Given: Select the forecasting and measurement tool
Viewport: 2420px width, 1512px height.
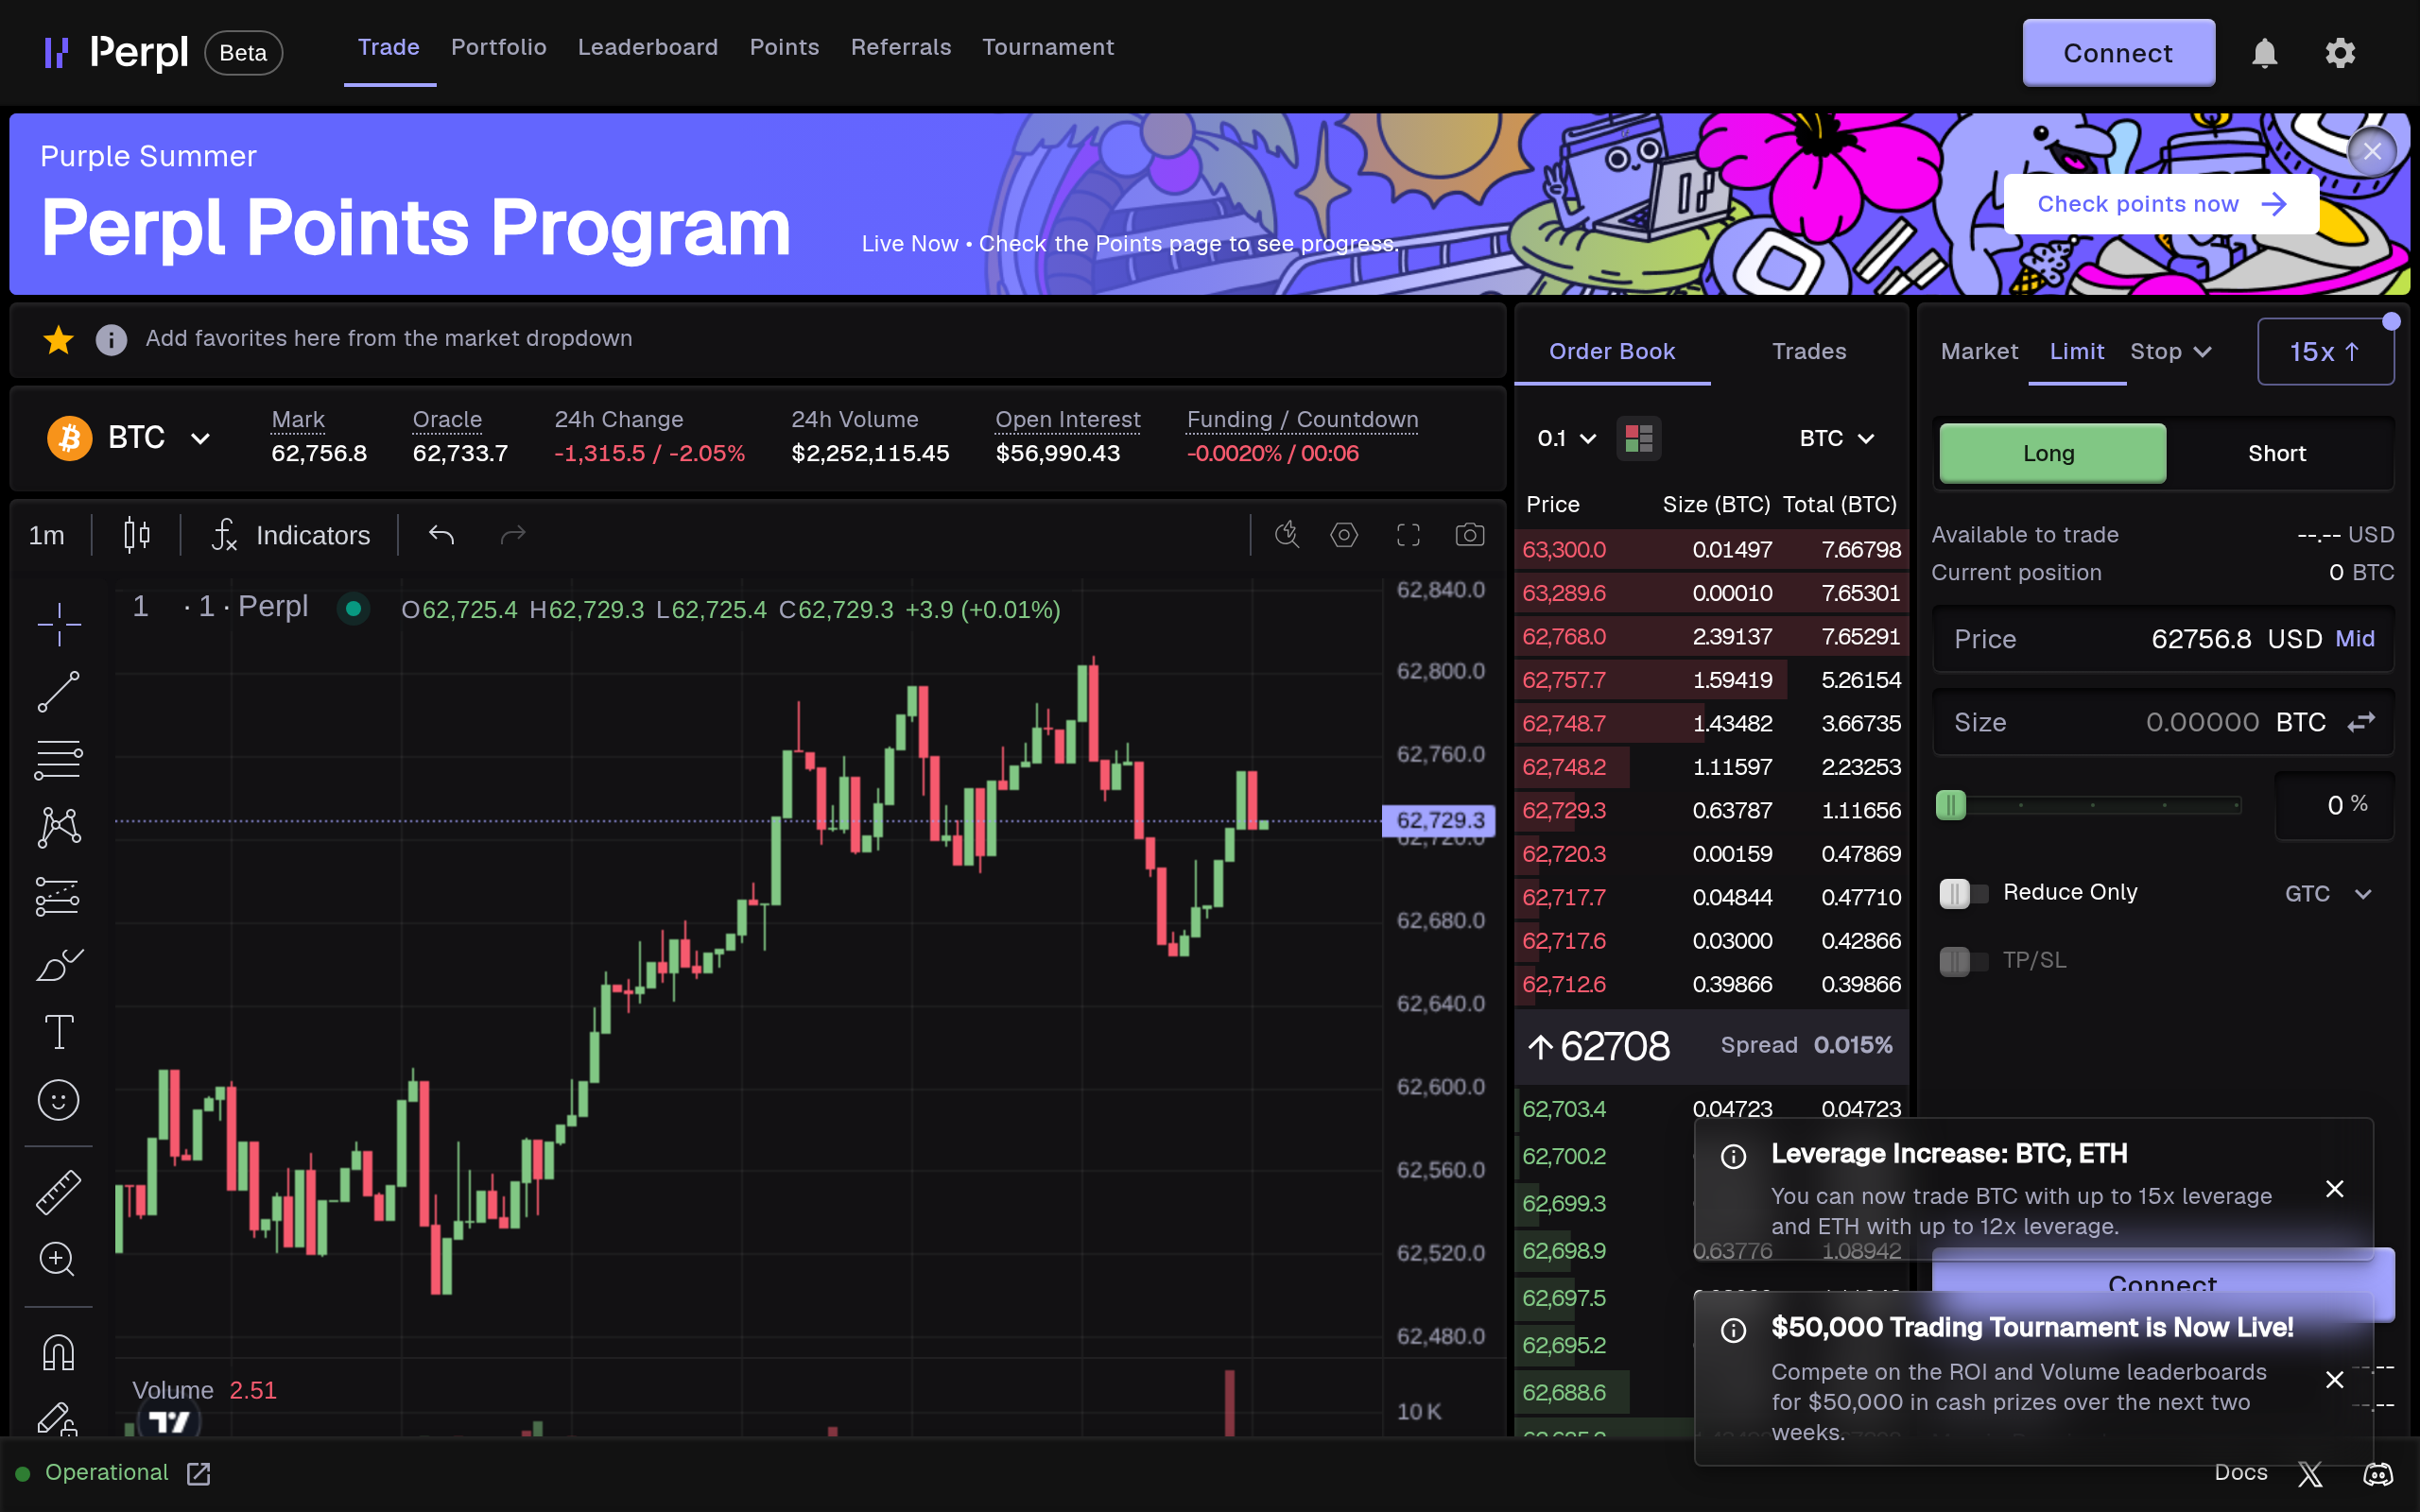Looking at the screenshot, I should click(59, 896).
